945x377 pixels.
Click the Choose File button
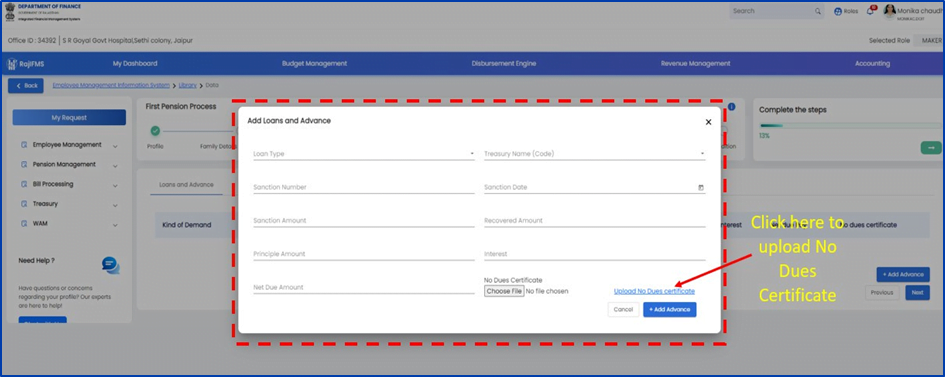click(x=504, y=291)
